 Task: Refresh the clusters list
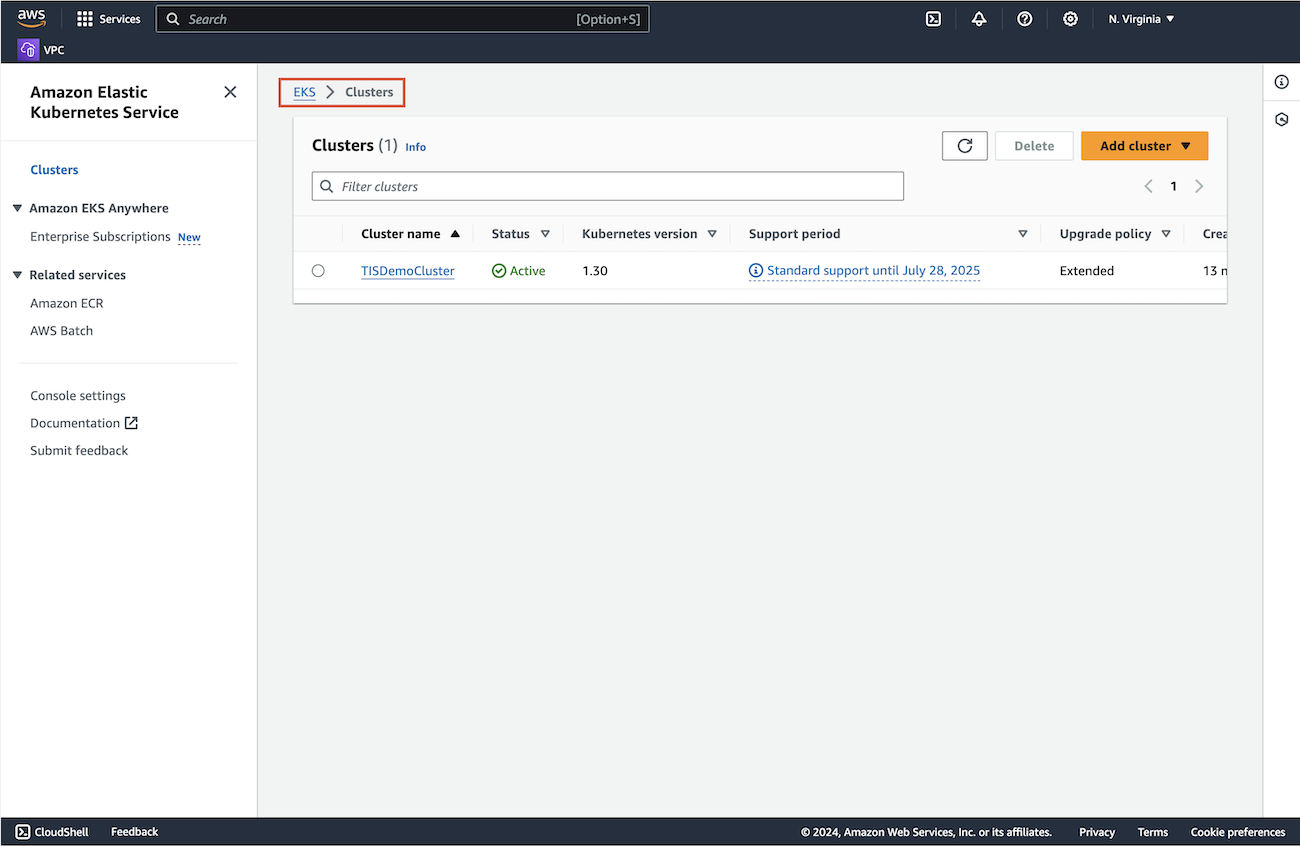[x=965, y=146]
